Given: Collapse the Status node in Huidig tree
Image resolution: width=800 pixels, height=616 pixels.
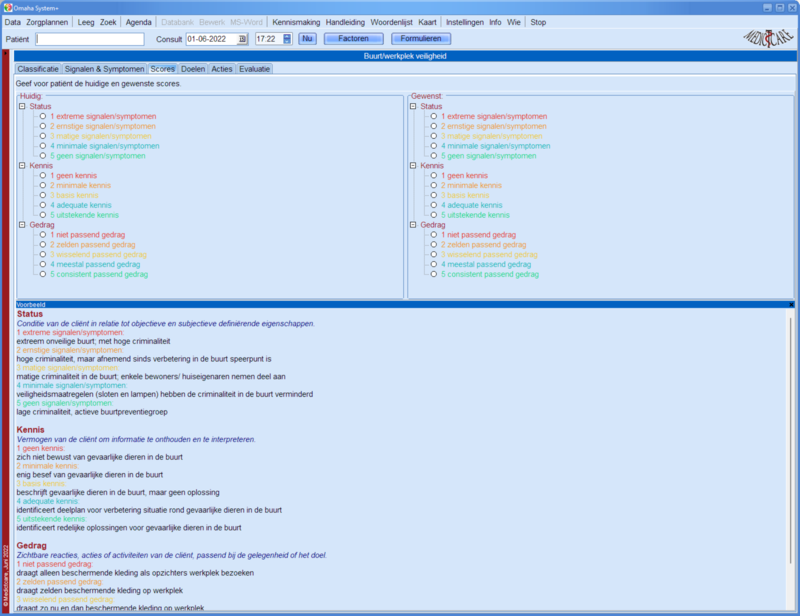Looking at the screenshot, I should point(22,106).
